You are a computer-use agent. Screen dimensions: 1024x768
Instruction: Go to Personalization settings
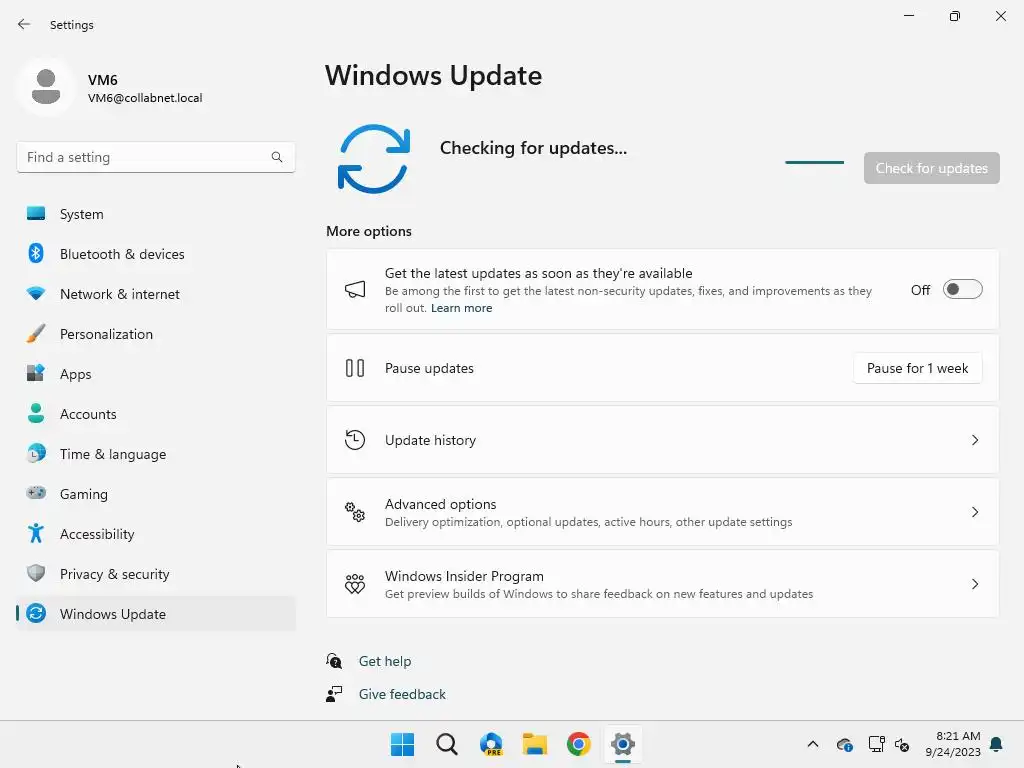pyautogui.click(x=156, y=334)
